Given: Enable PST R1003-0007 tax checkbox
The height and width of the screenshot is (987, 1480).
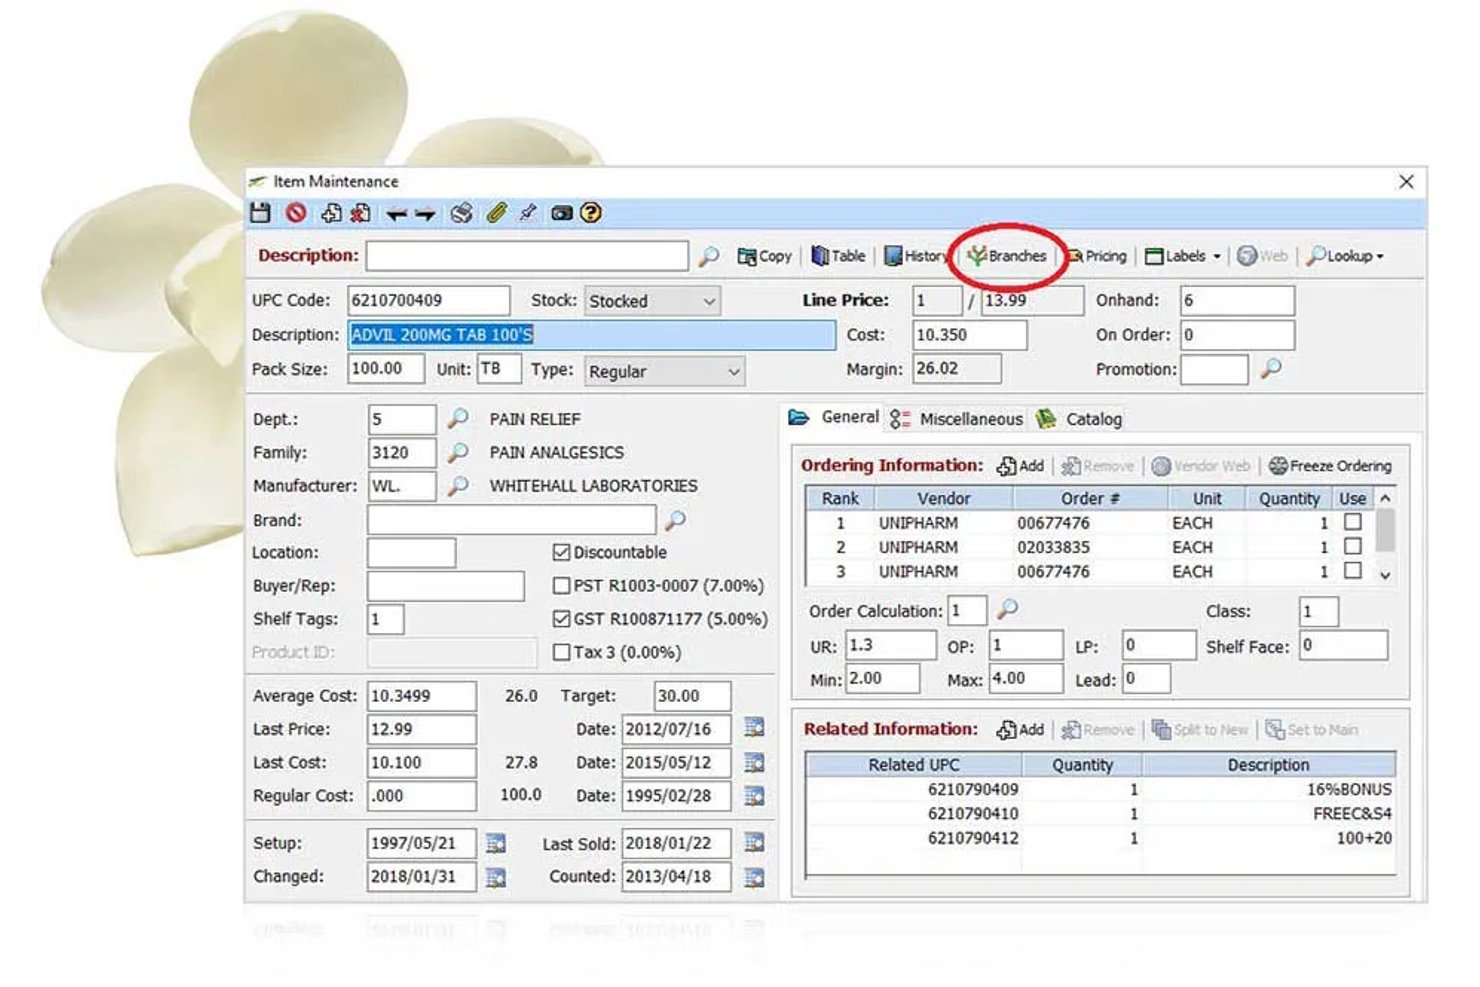Looking at the screenshot, I should coord(562,586).
